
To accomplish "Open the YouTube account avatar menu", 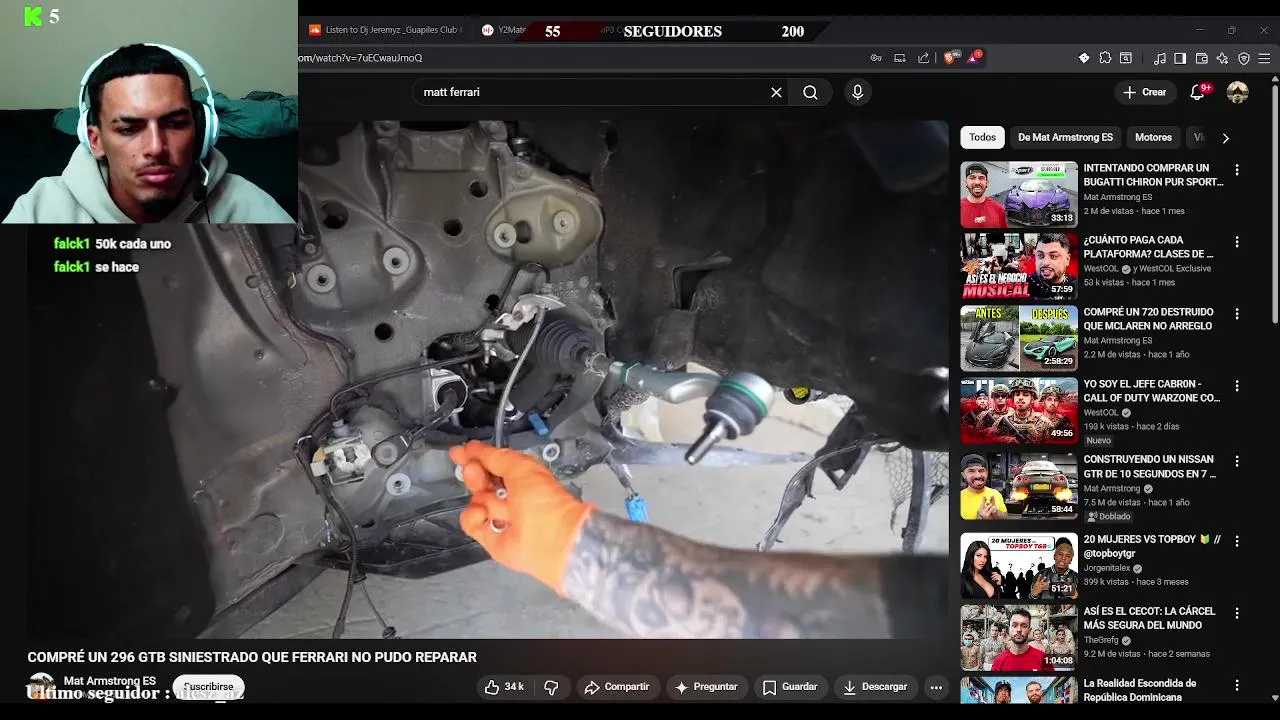I will coord(1238,92).
